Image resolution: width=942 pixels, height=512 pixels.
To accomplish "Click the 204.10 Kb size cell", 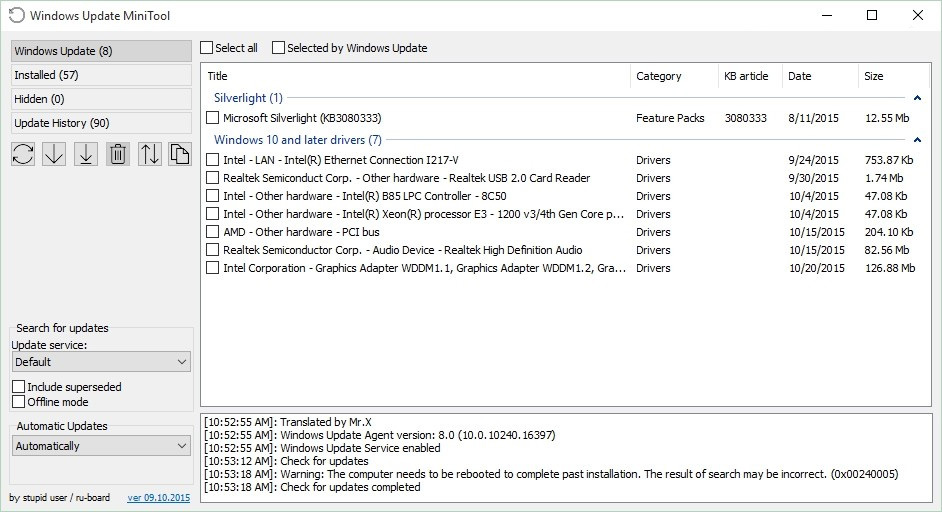I will click(x=889, y=232).
